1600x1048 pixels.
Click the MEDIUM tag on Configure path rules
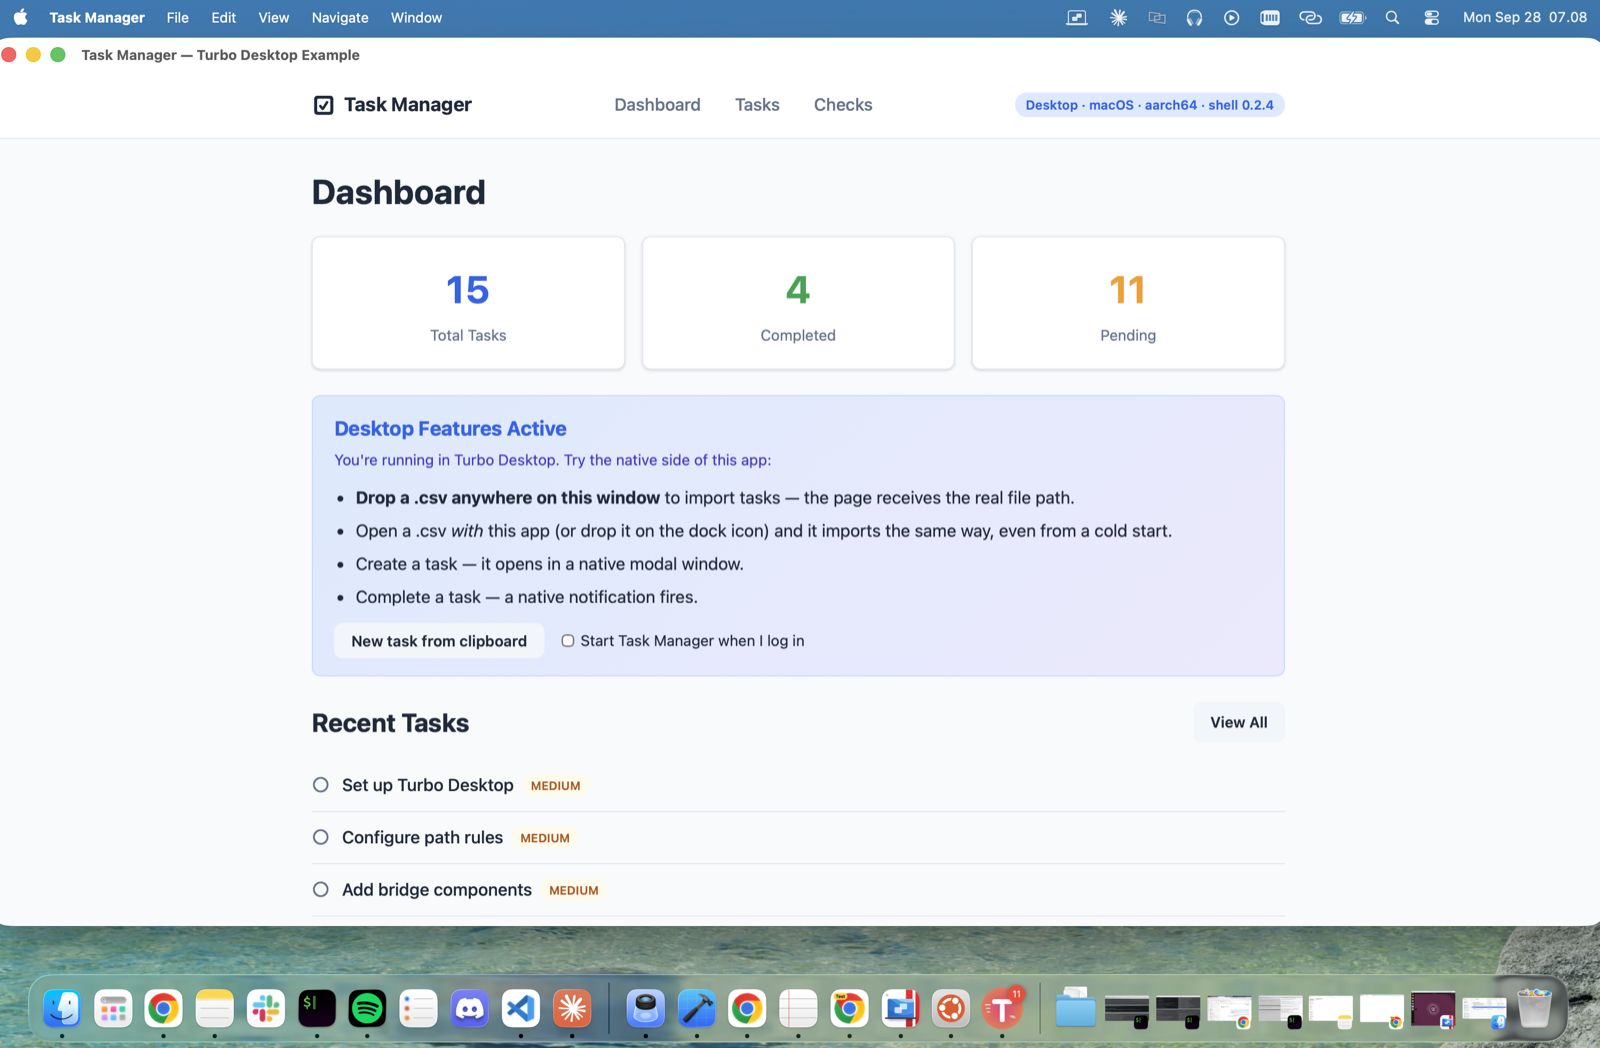545,838
